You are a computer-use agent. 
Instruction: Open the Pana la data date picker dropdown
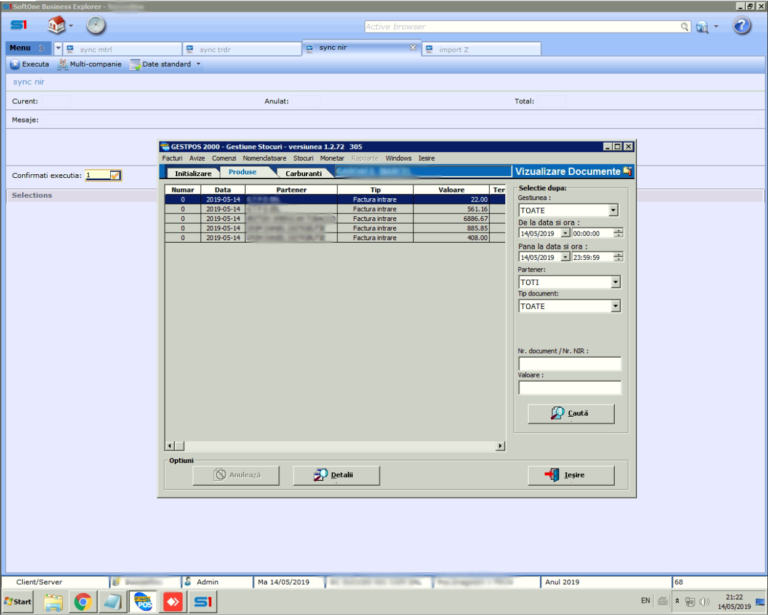pyautogui.click(x=565, y=257)
